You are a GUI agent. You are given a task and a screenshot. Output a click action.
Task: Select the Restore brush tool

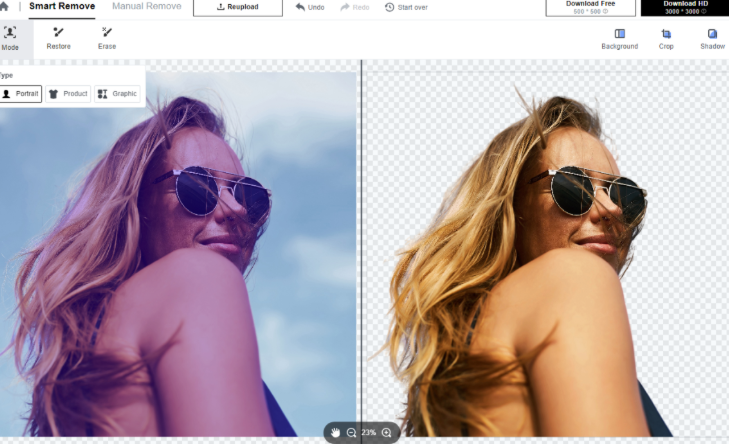[58, 38]
